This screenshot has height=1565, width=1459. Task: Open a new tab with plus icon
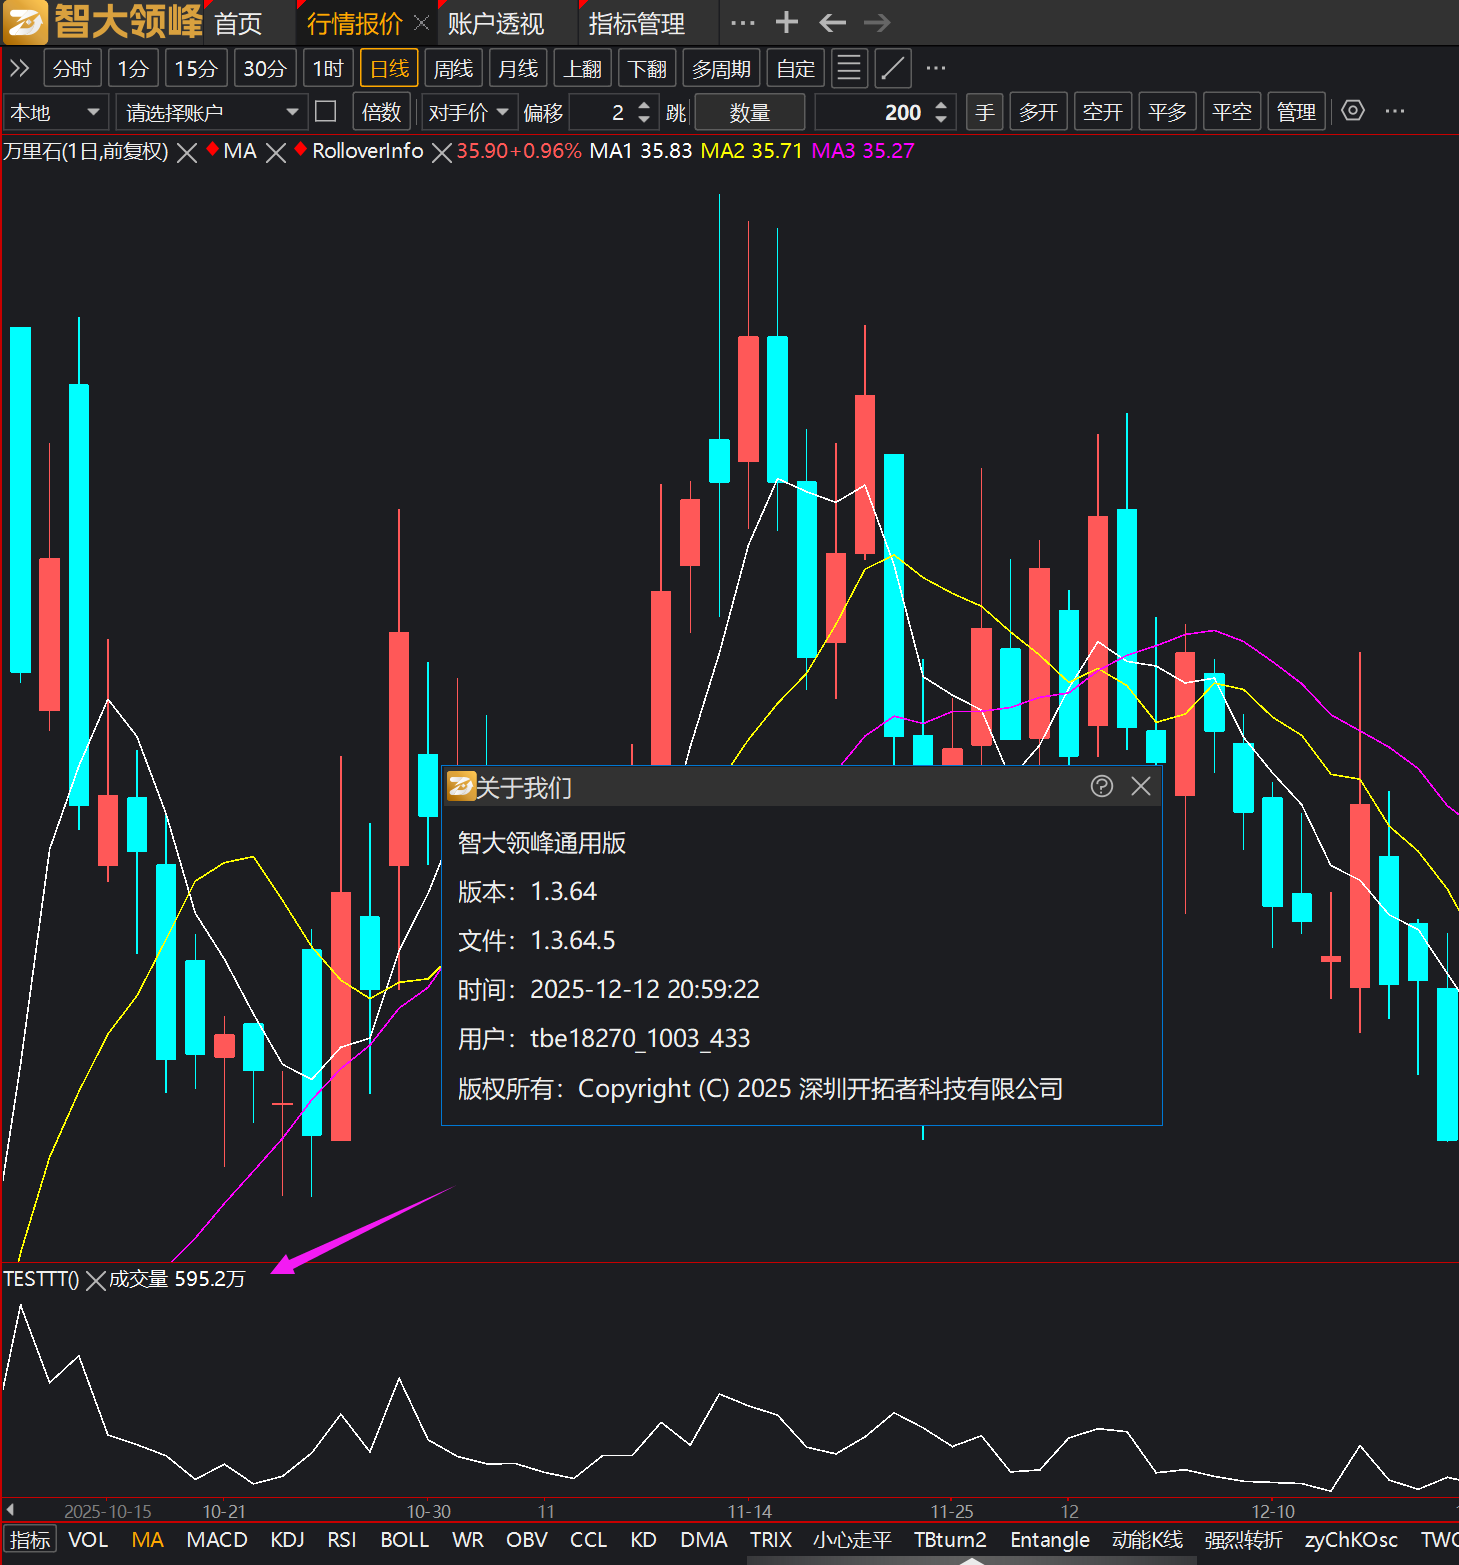click(787, 22)
